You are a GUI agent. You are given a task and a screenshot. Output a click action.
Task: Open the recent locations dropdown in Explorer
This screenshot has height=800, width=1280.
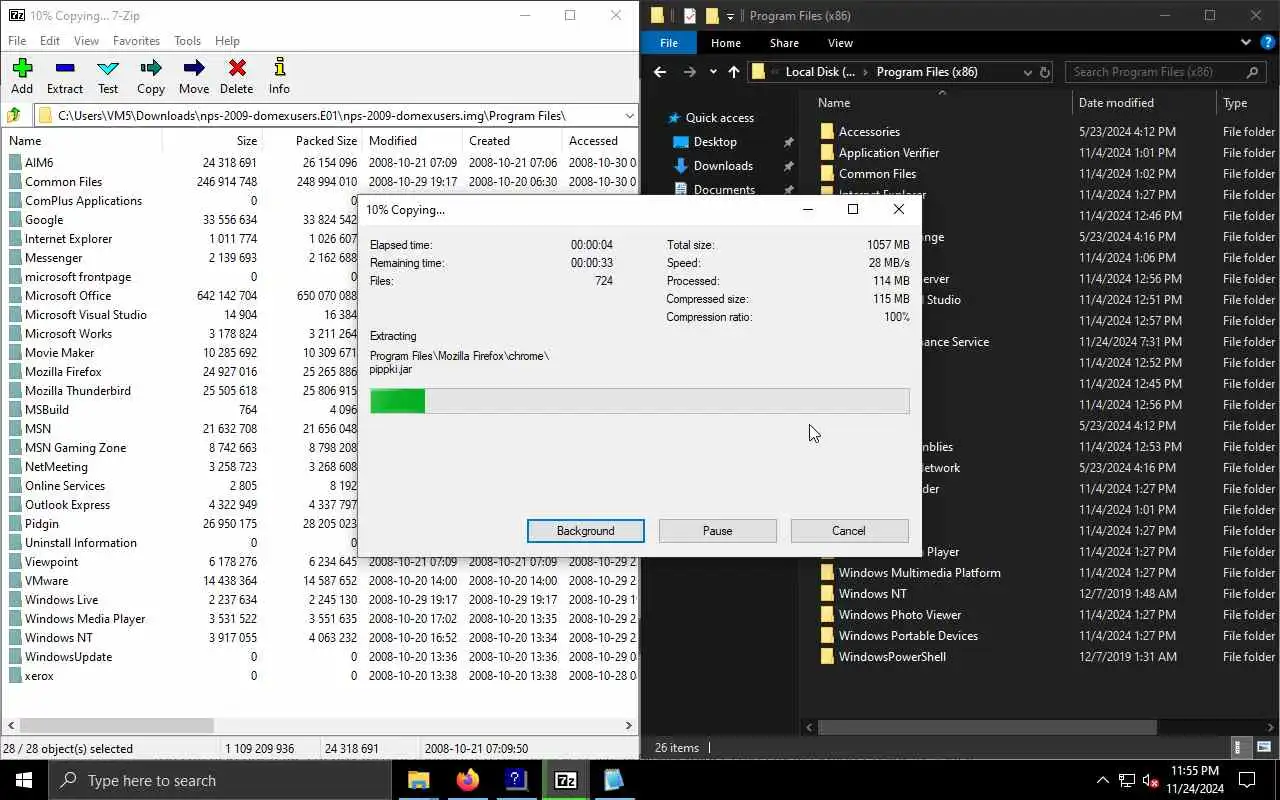[713, 72]
